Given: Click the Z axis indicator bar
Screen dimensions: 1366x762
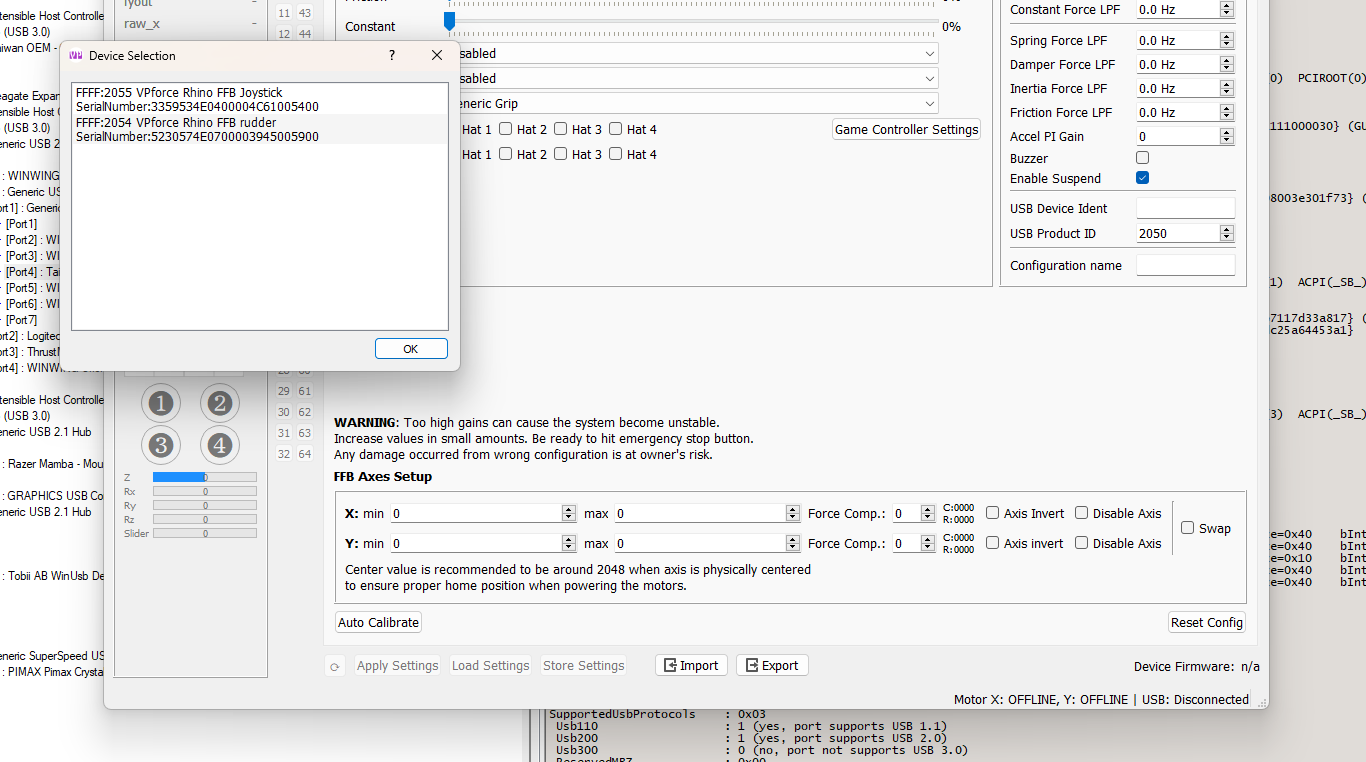Looking at the screenshot, I should (x=204, y=478).
